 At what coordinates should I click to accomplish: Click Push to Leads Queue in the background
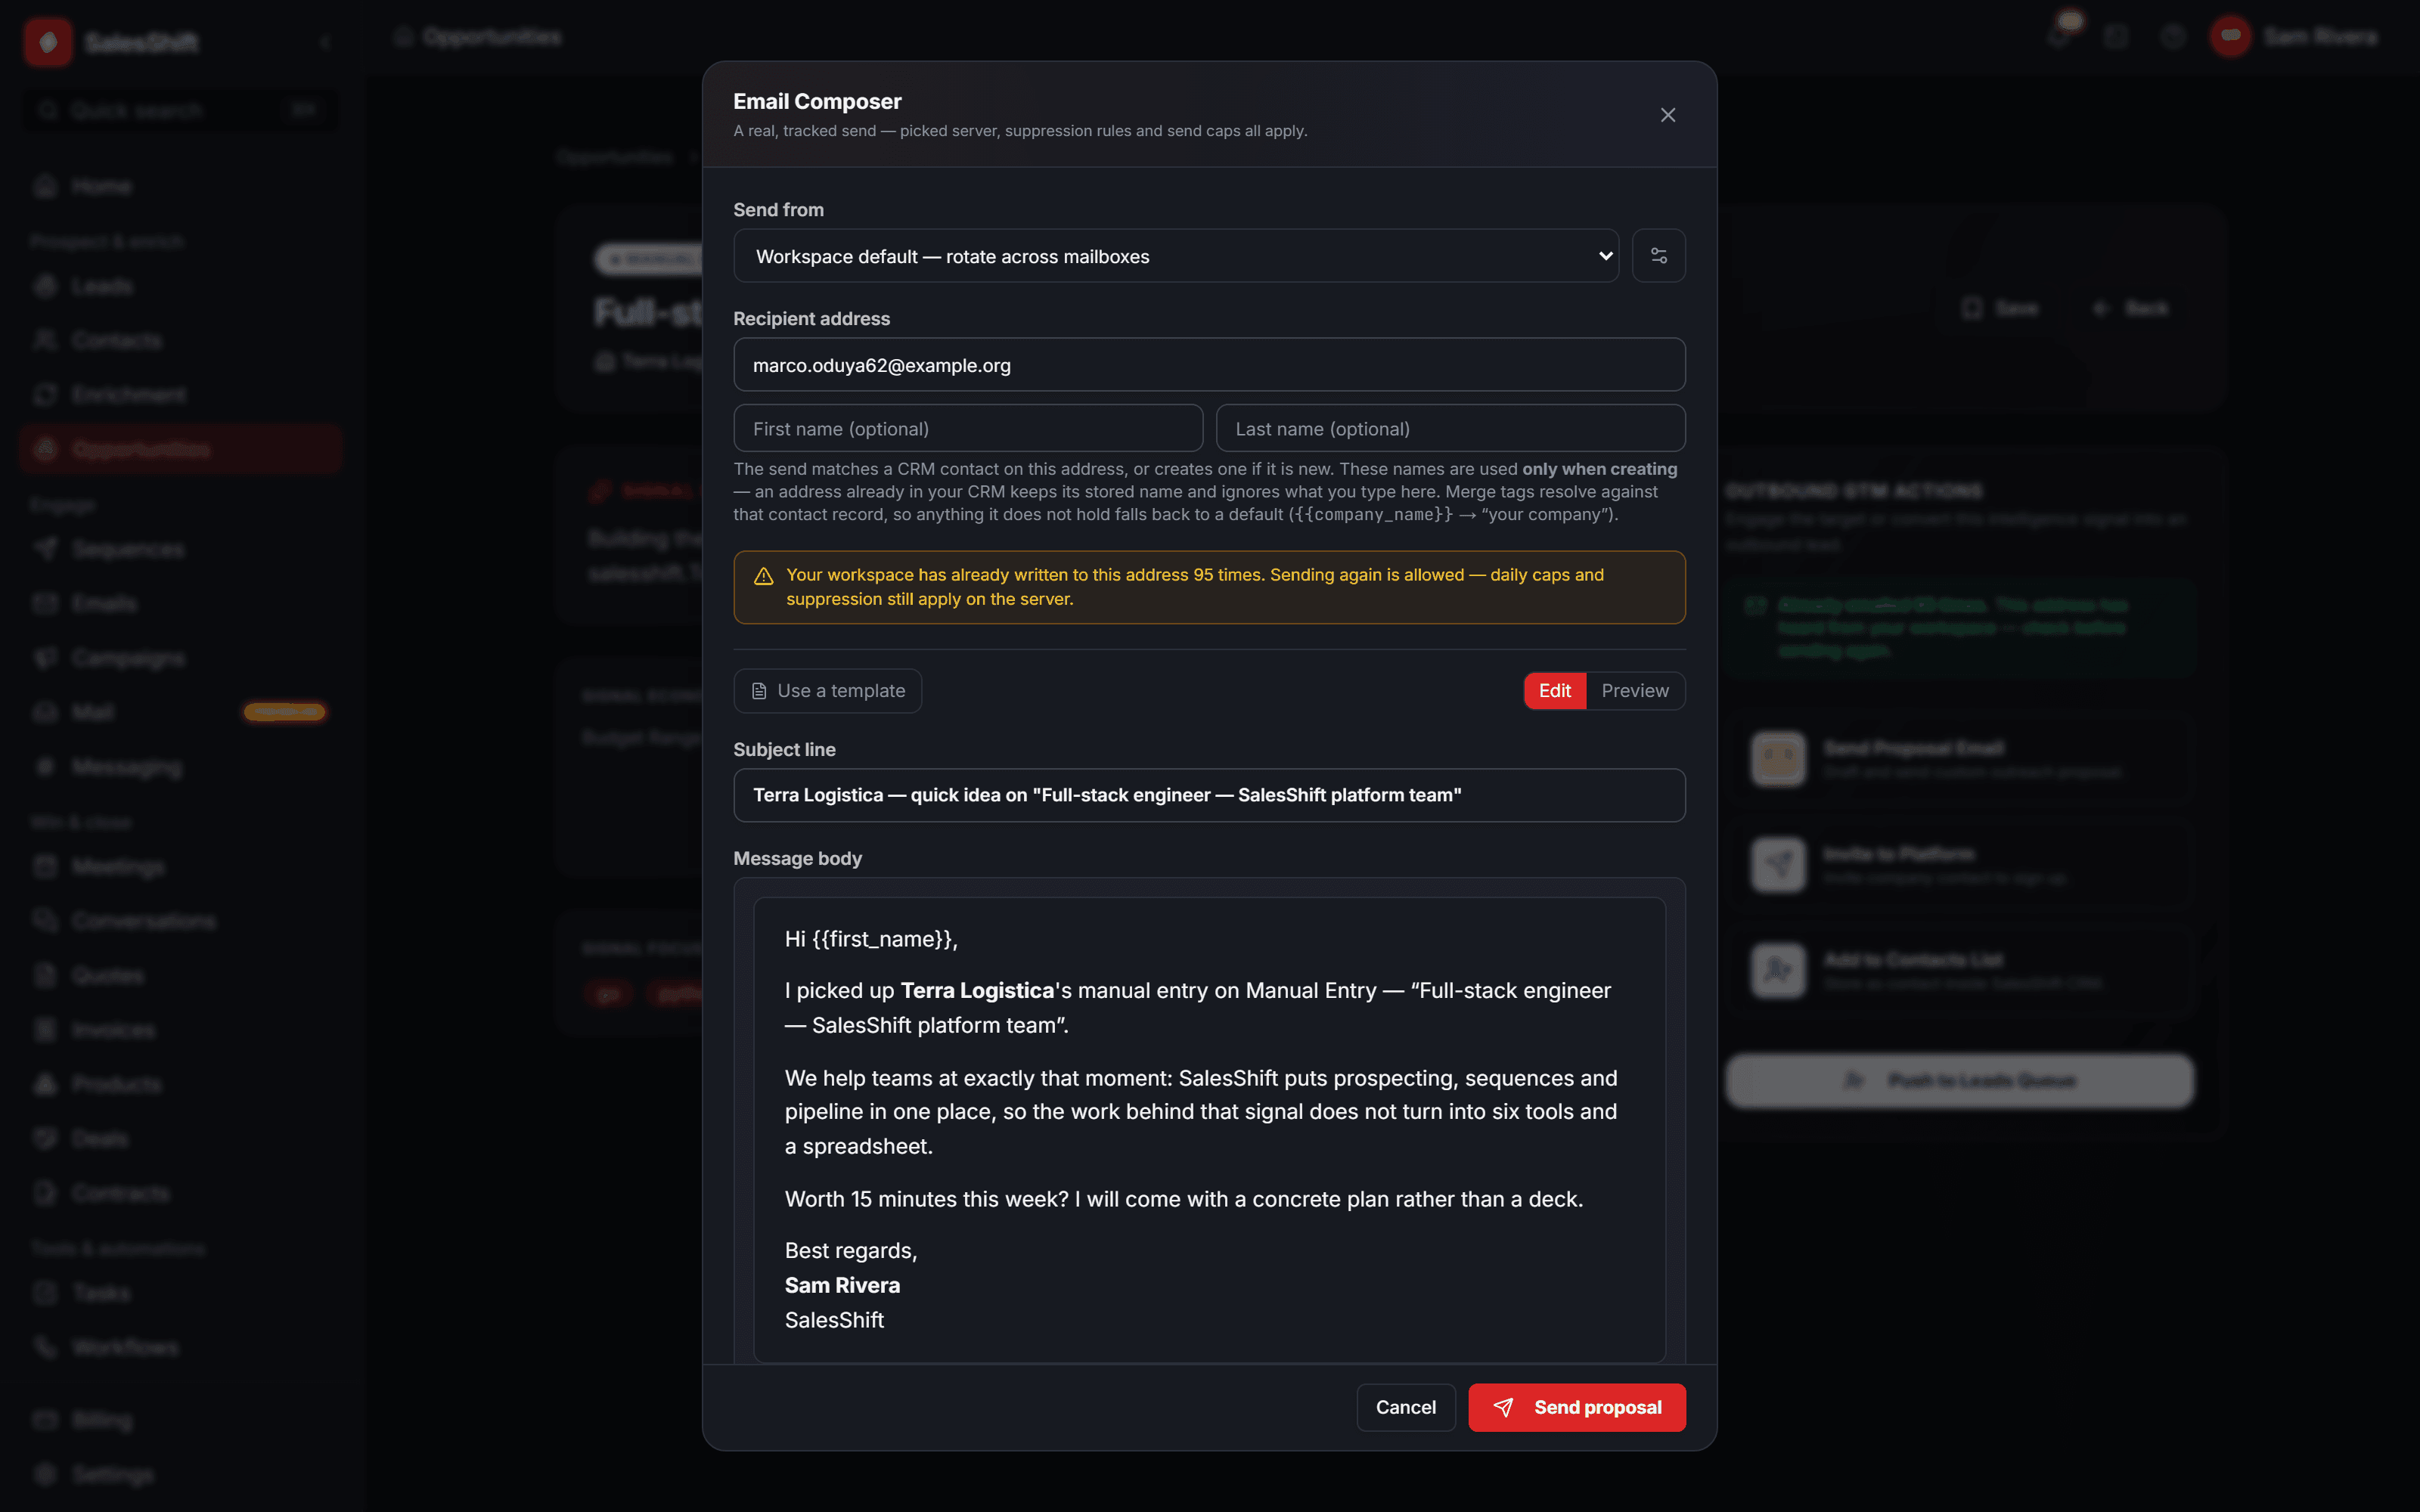[x=1960, y=1080]
